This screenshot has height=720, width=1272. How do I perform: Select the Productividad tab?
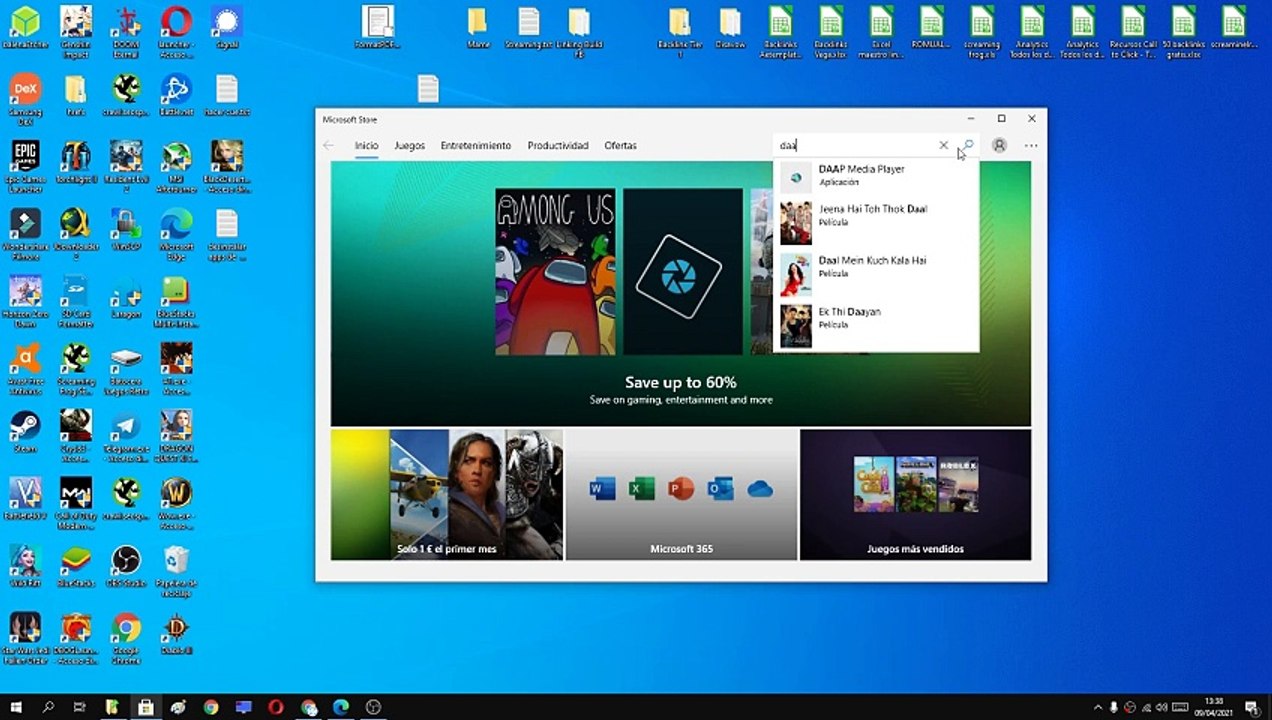coord(558,145)
